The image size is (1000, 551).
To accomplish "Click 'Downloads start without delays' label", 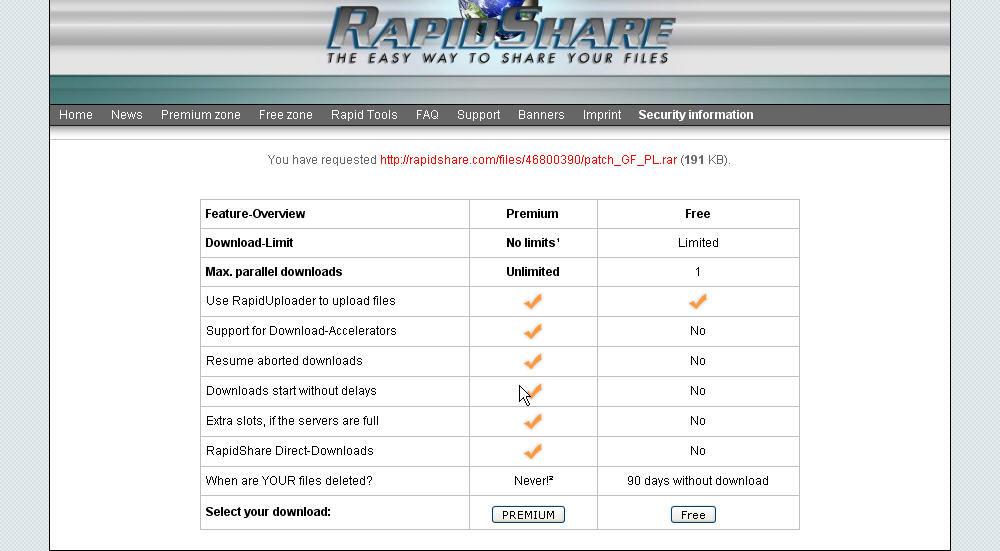I will 291,391.
